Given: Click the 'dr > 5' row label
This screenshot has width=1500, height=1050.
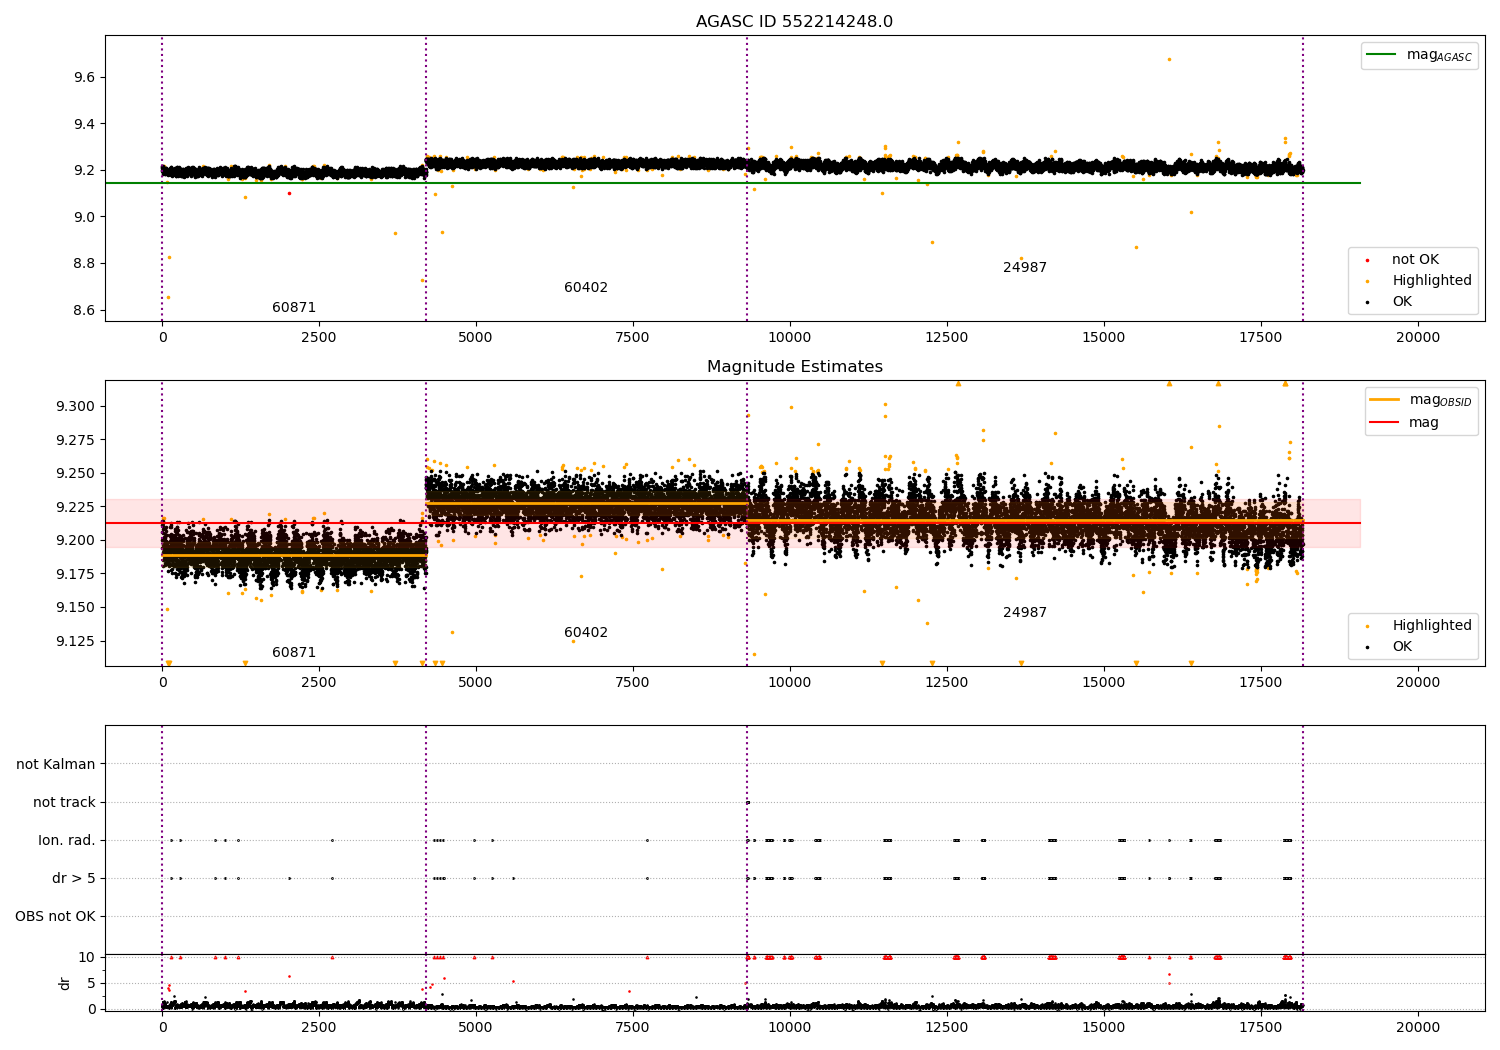Looking at the screenshot, I should click(x=74, y=878).
